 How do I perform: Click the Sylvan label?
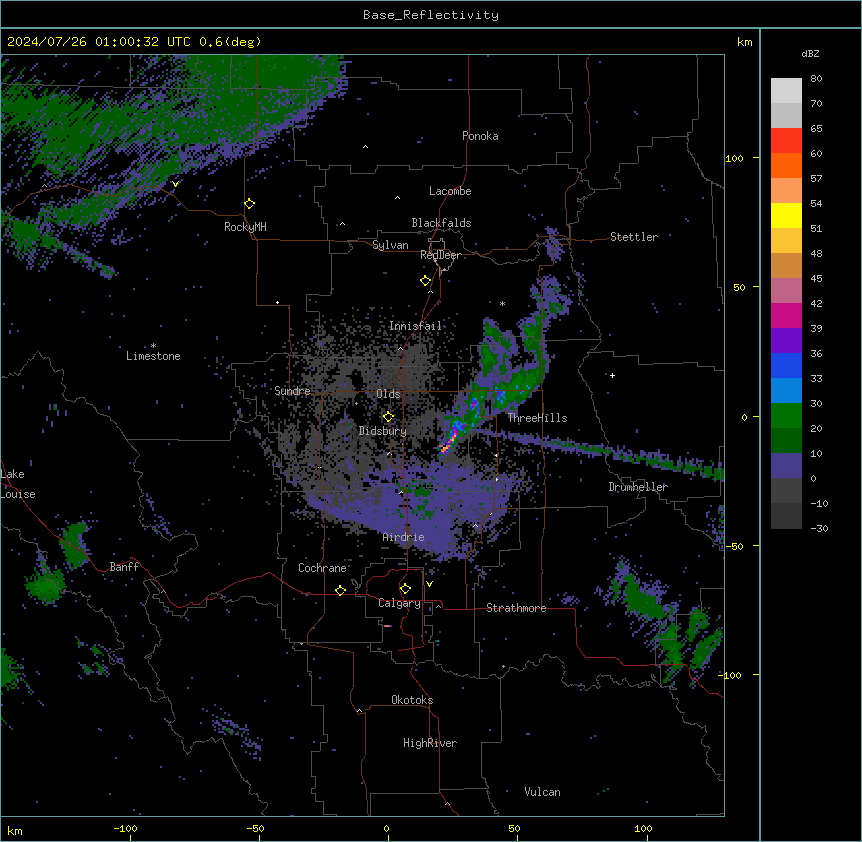390,245
